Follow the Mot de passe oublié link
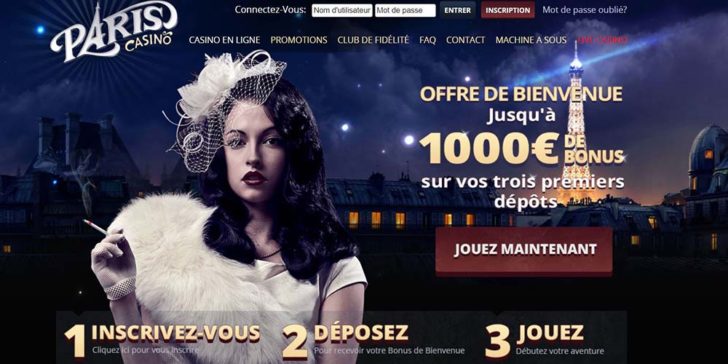 [x=584, y=9]
